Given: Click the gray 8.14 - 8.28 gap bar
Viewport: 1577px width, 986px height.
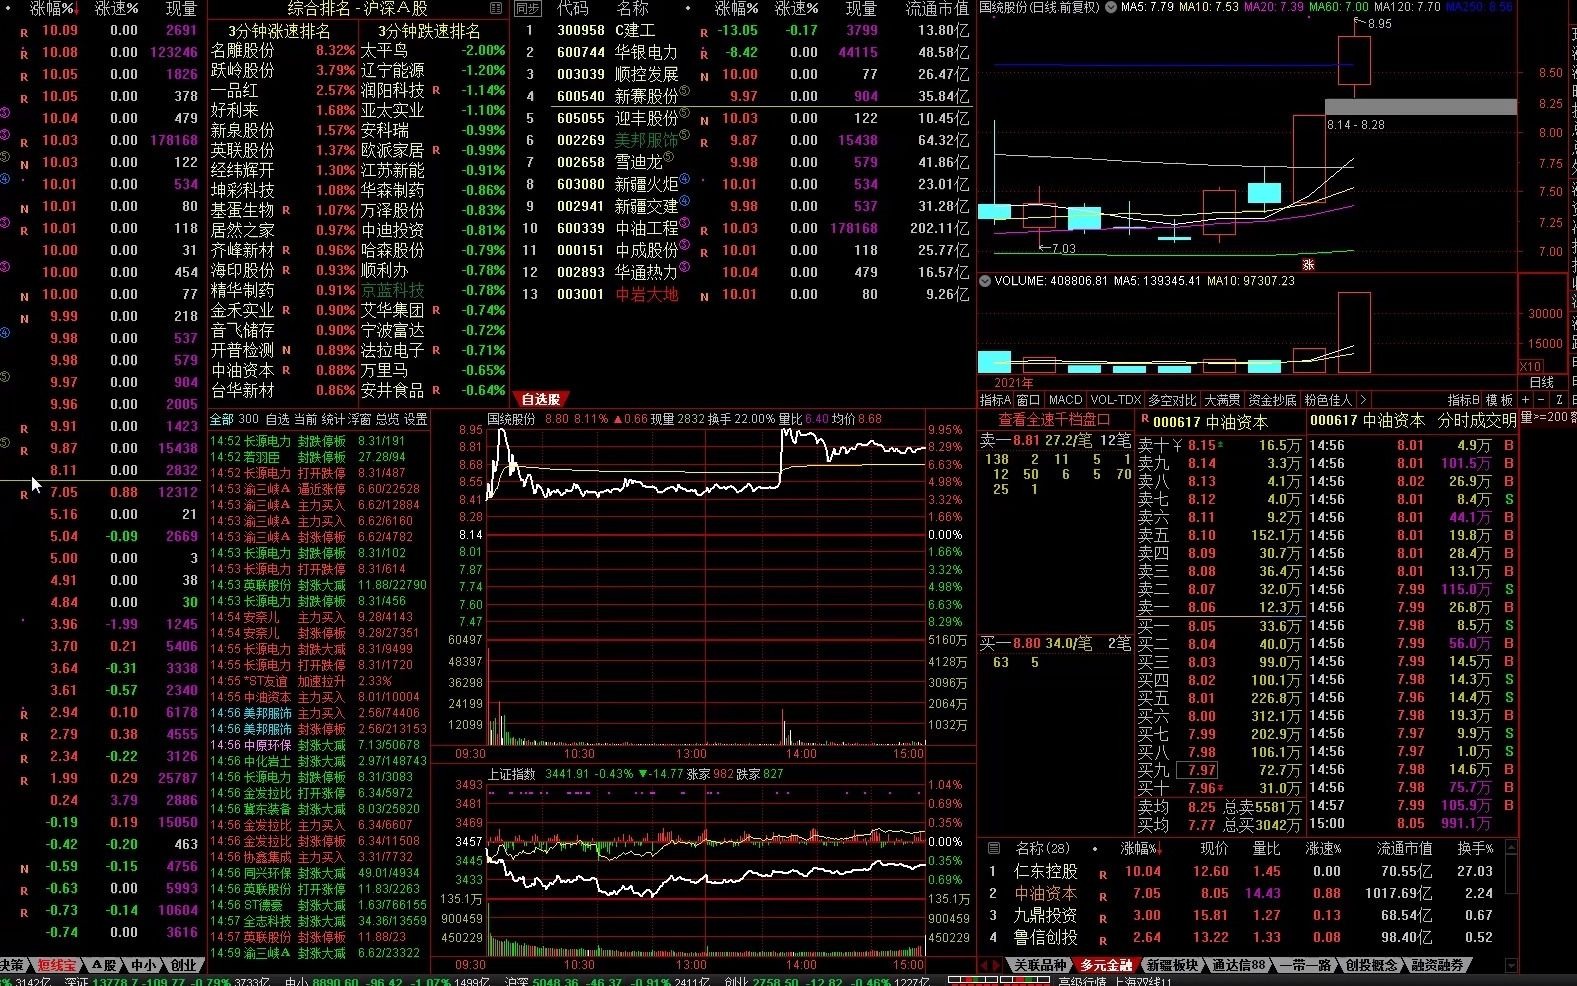Looking at the screenshot, I should coord(1420,107).
